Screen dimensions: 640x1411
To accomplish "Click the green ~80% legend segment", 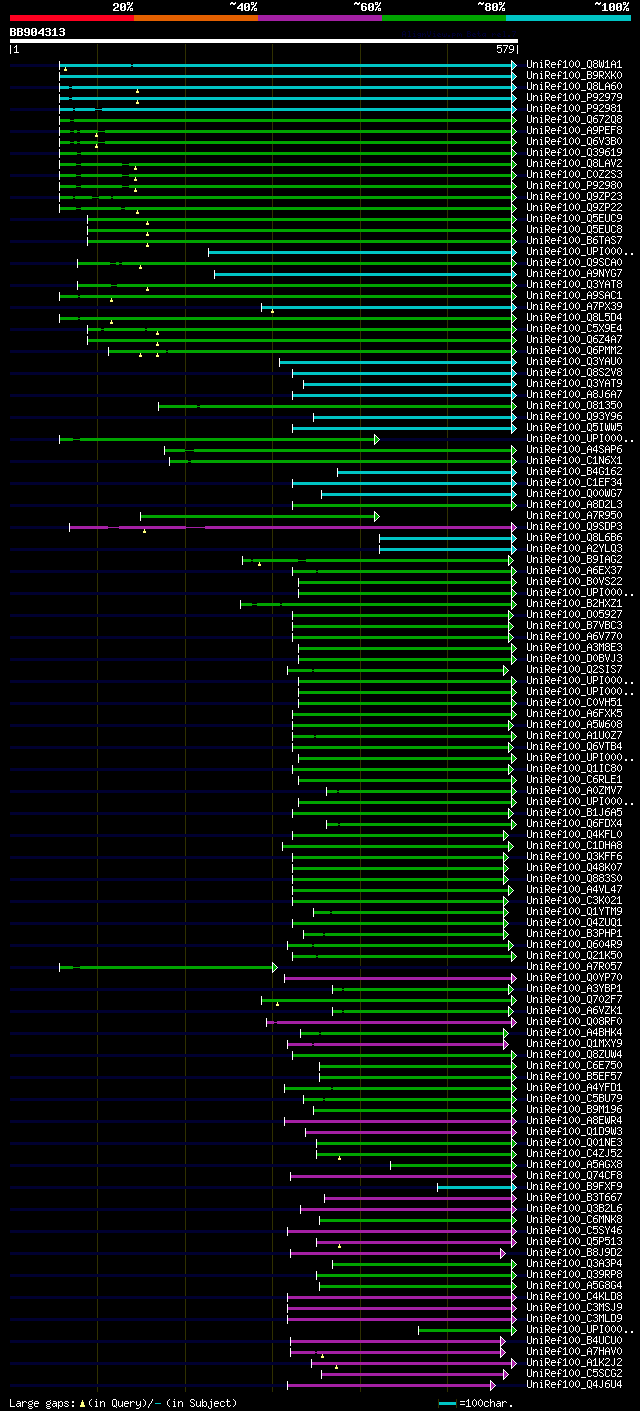I will click(444, 18).
